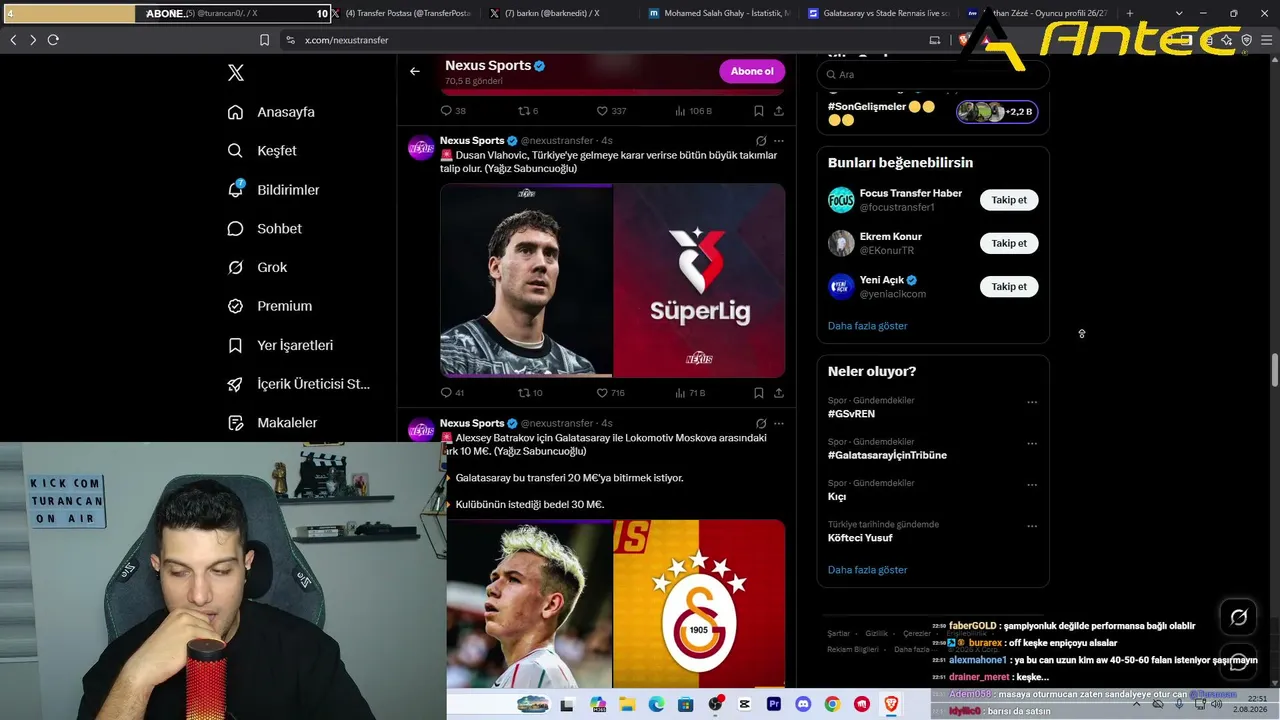Open Google Chrome from the taskbar
This screenshot has height=720, width=1280.
832,704
